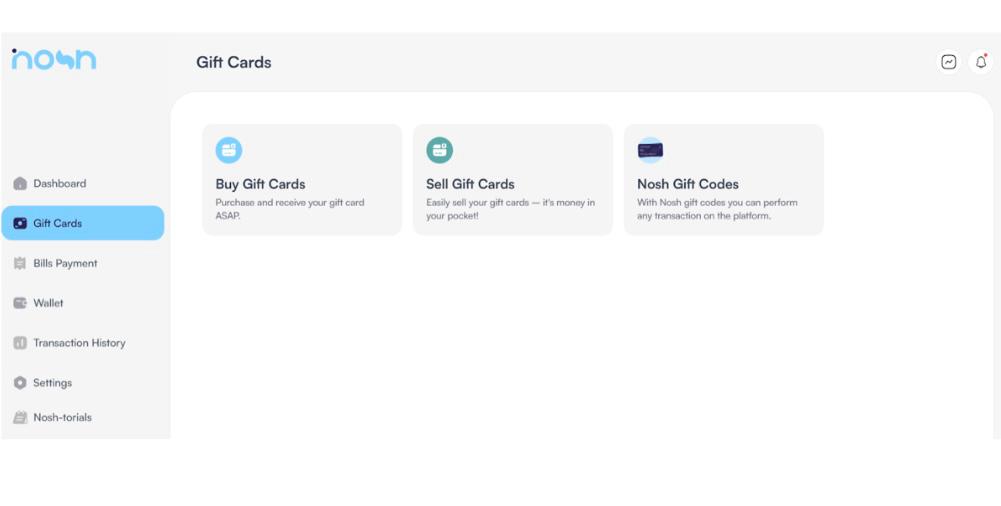Image resolution: width=1001 pixels, height=506 pixels.
Task: Click the Sell Gift Cards icon
Action: (x=440, y=151)
